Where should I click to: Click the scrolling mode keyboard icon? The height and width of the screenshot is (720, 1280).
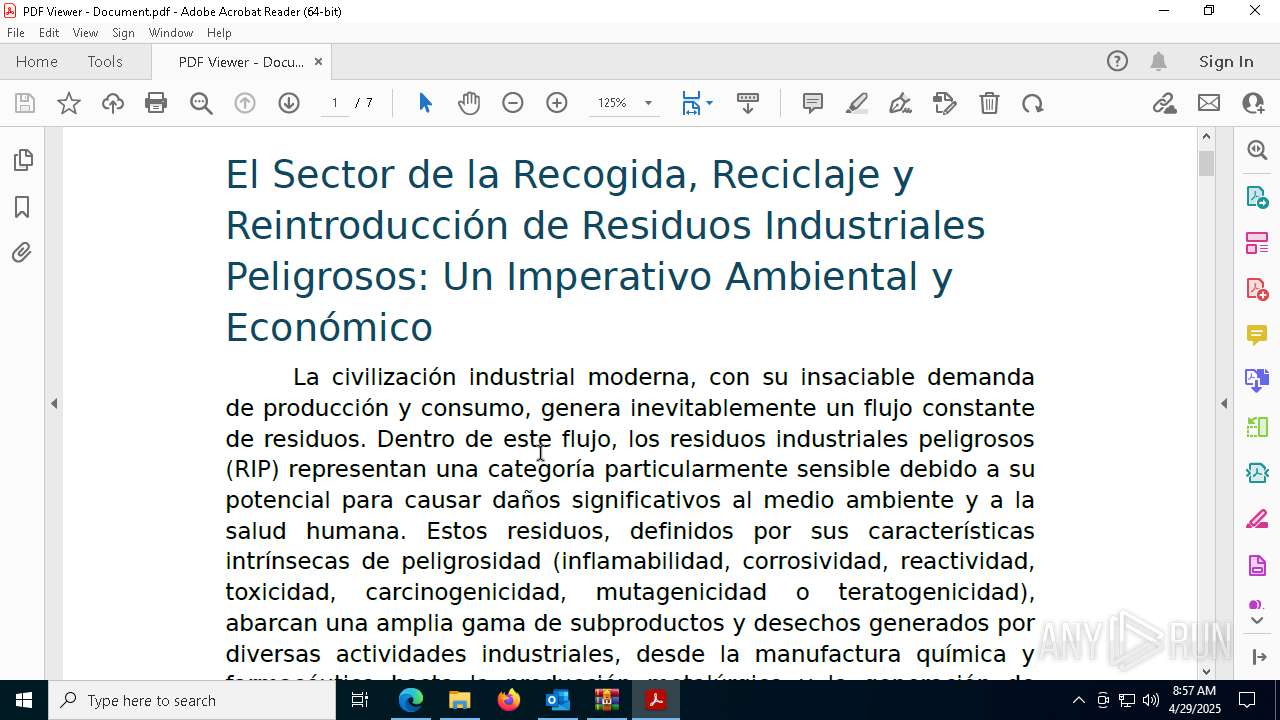748,103
